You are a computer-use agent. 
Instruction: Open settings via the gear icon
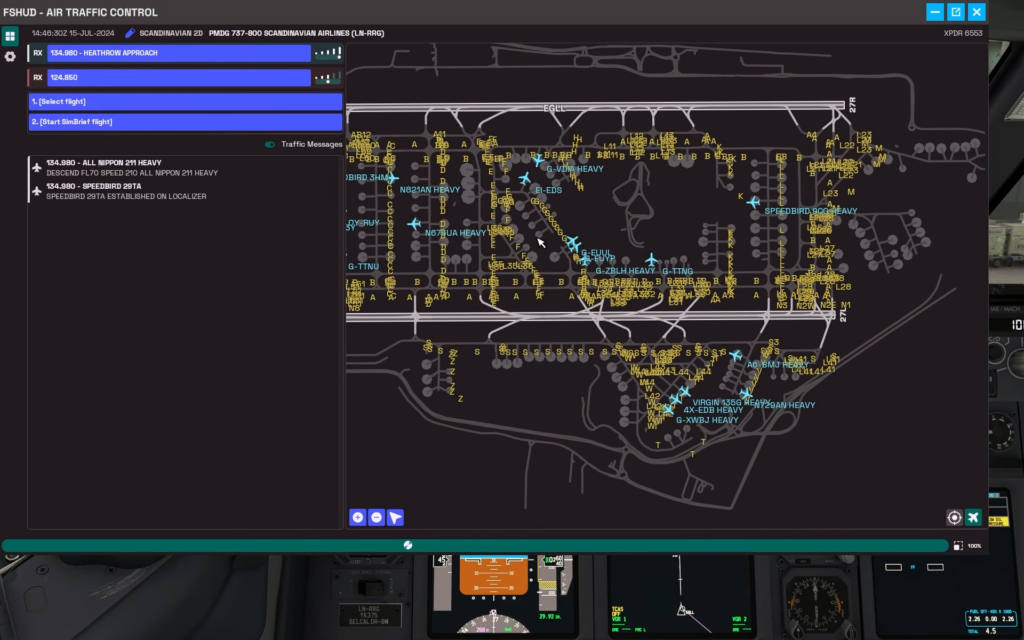point(10,56)
